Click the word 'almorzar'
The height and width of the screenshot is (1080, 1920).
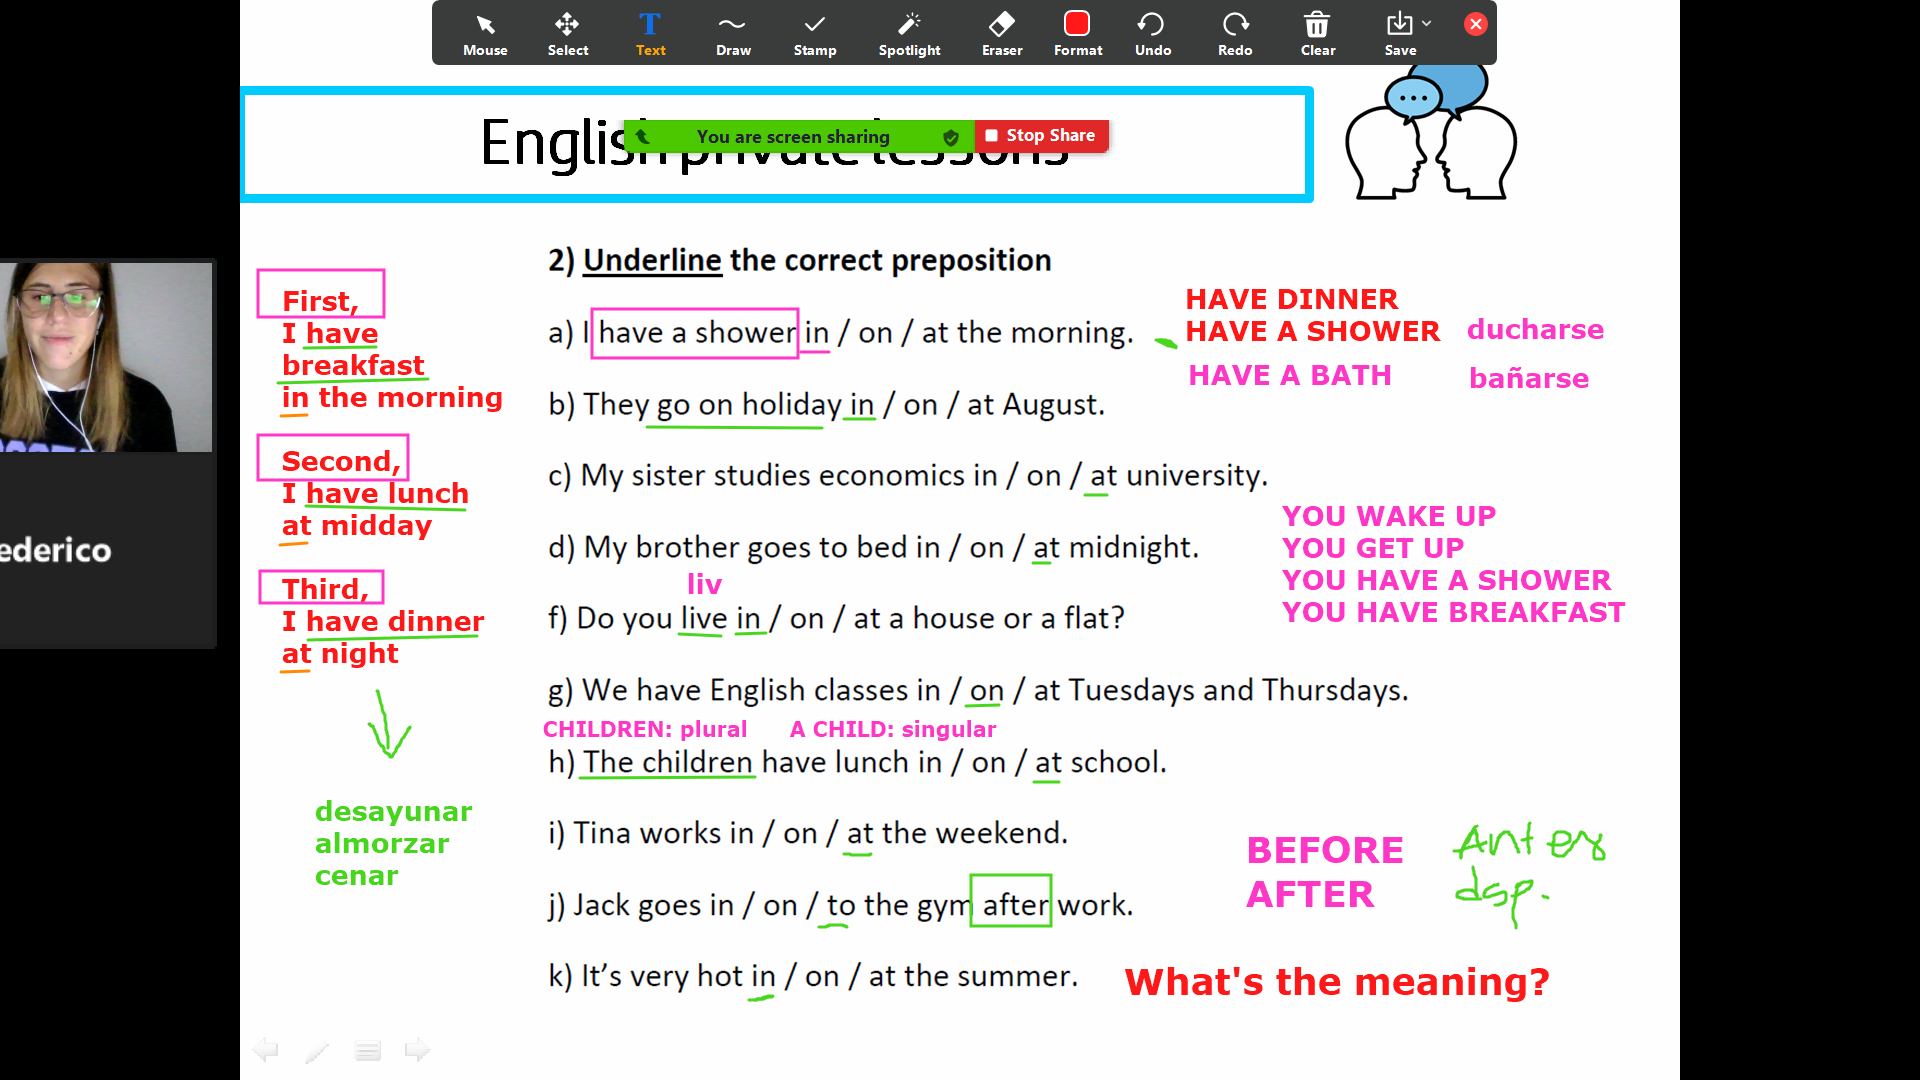click(x=382, y=843)
